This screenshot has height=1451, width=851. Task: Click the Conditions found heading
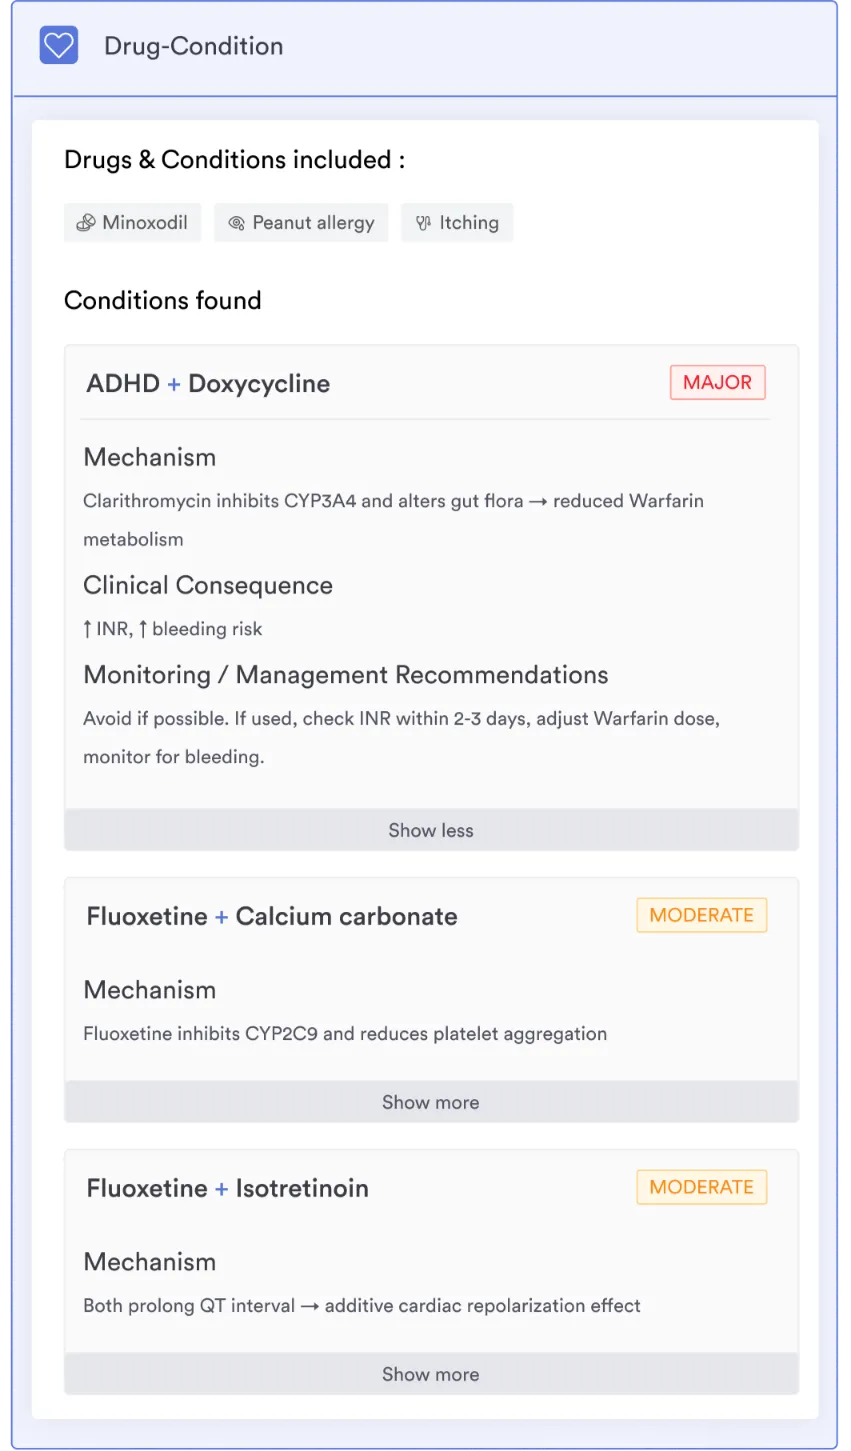click(x=162, y=300)
